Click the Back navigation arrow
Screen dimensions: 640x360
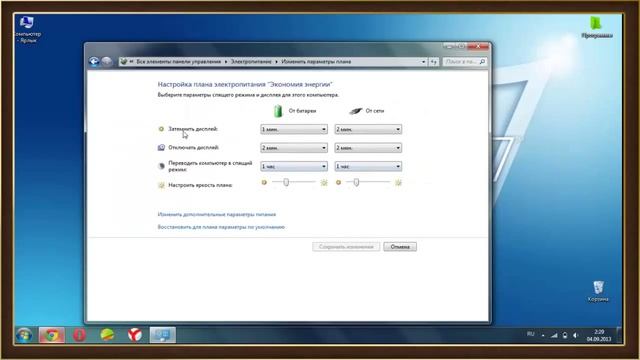94,62
